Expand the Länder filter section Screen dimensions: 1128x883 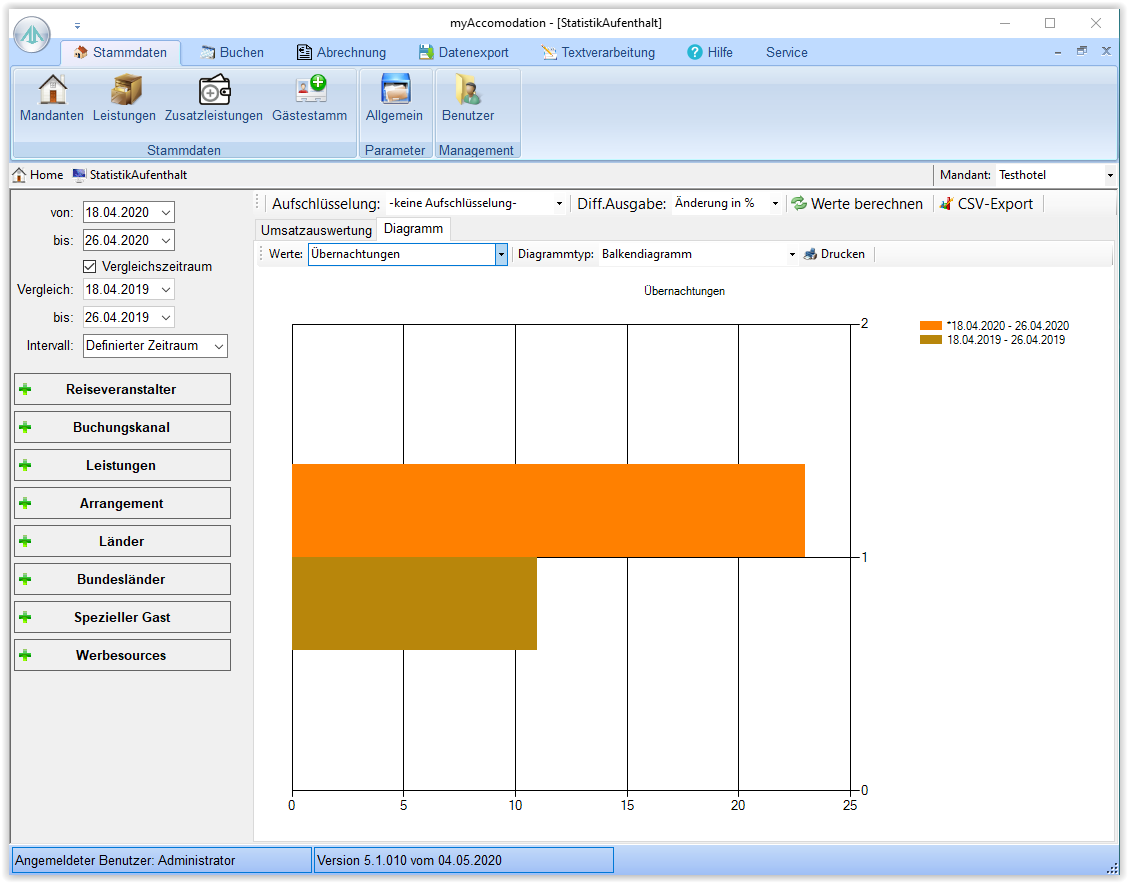coord(122,541)
